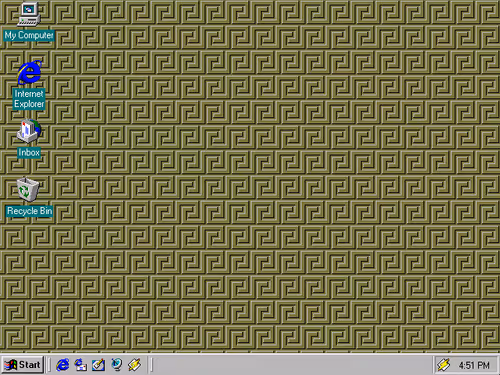The image size is (500, 375).
Task: Click the taskbar grip handle after Quick Launch
Action: (151, 365)
